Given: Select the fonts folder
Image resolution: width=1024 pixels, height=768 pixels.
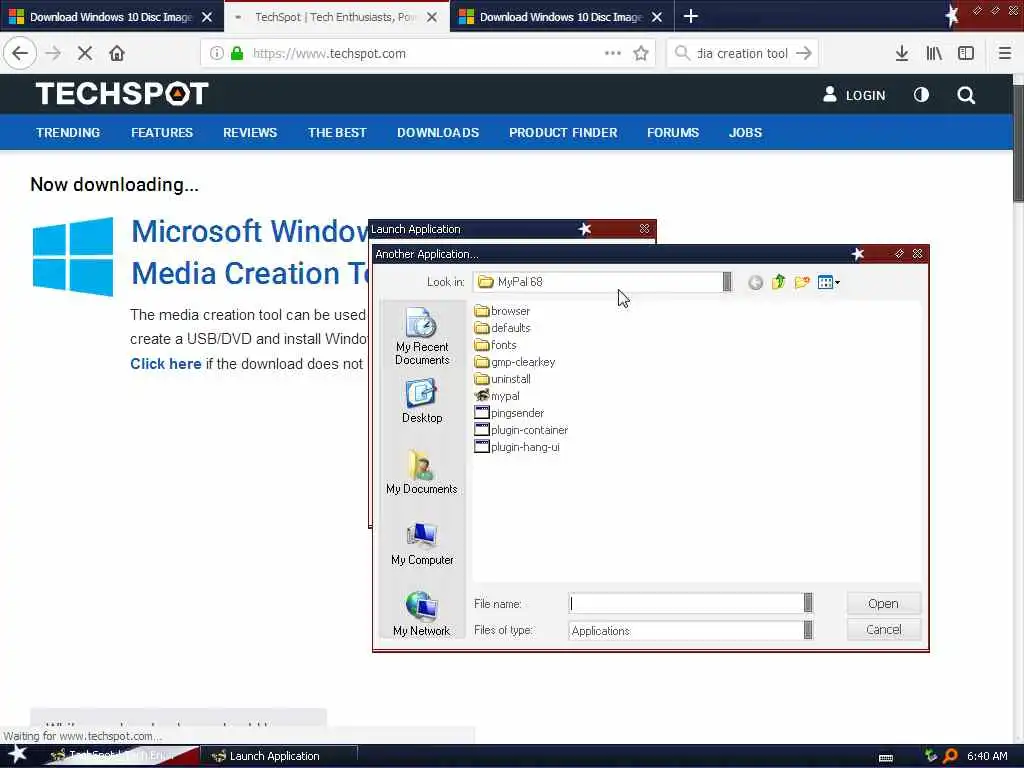Looking at the screenshot, I should (496, 345).
